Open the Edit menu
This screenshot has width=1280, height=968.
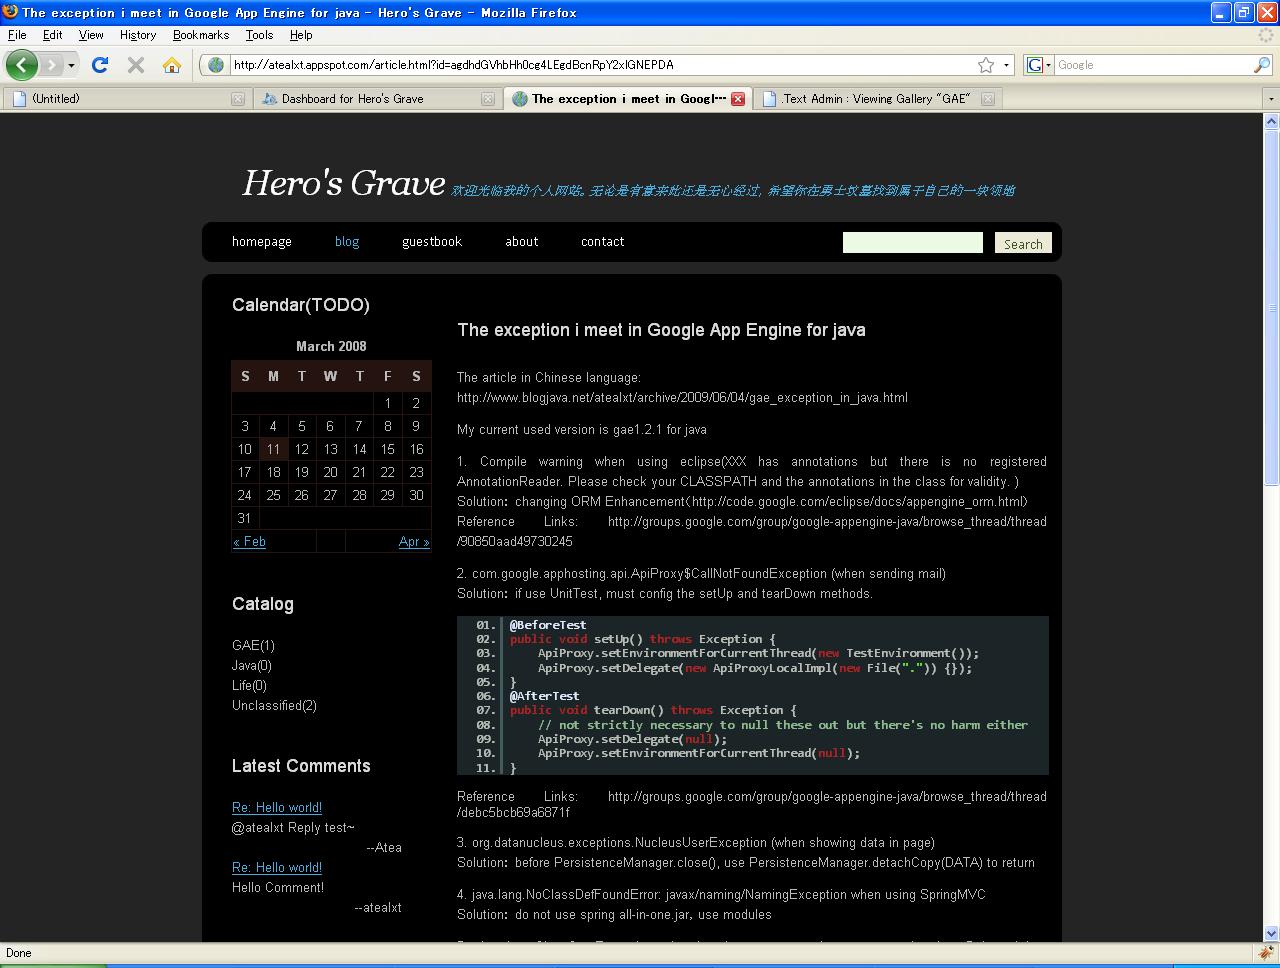(52, 35)
